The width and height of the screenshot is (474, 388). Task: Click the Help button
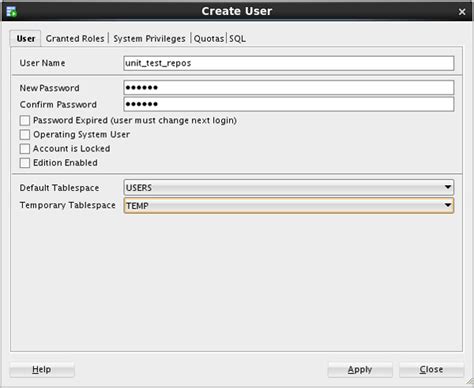[x=42, y=370]
